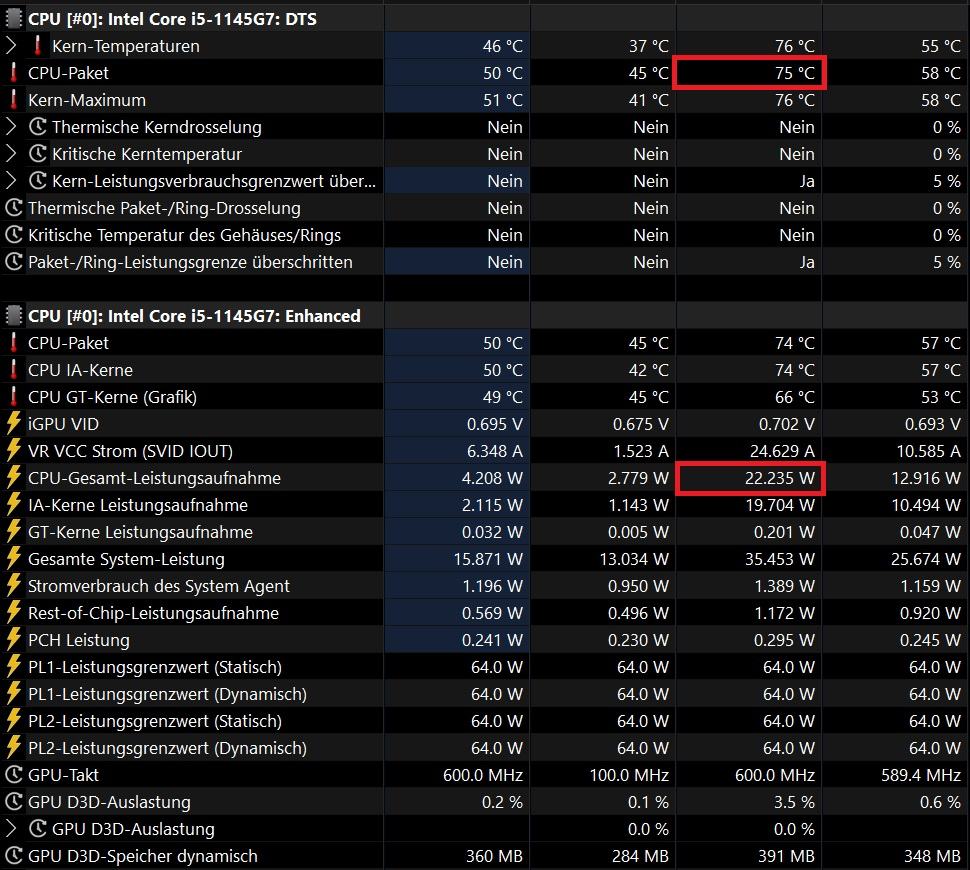This screenshot has height=870, width=970.
Task: Expand the nested GPU D3D-Auslastung row
Action: pyautogui.click(x=11, y=829)
